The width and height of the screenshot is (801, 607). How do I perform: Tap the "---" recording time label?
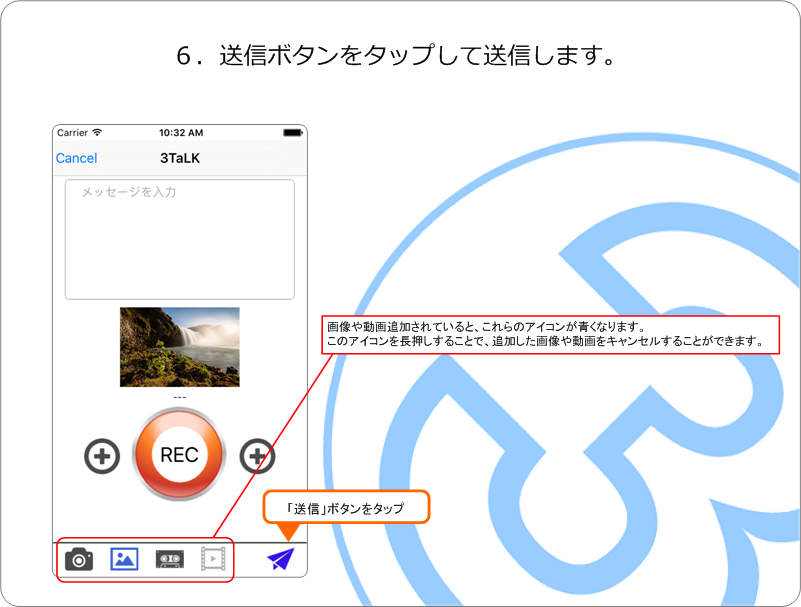tap(180, 397)
